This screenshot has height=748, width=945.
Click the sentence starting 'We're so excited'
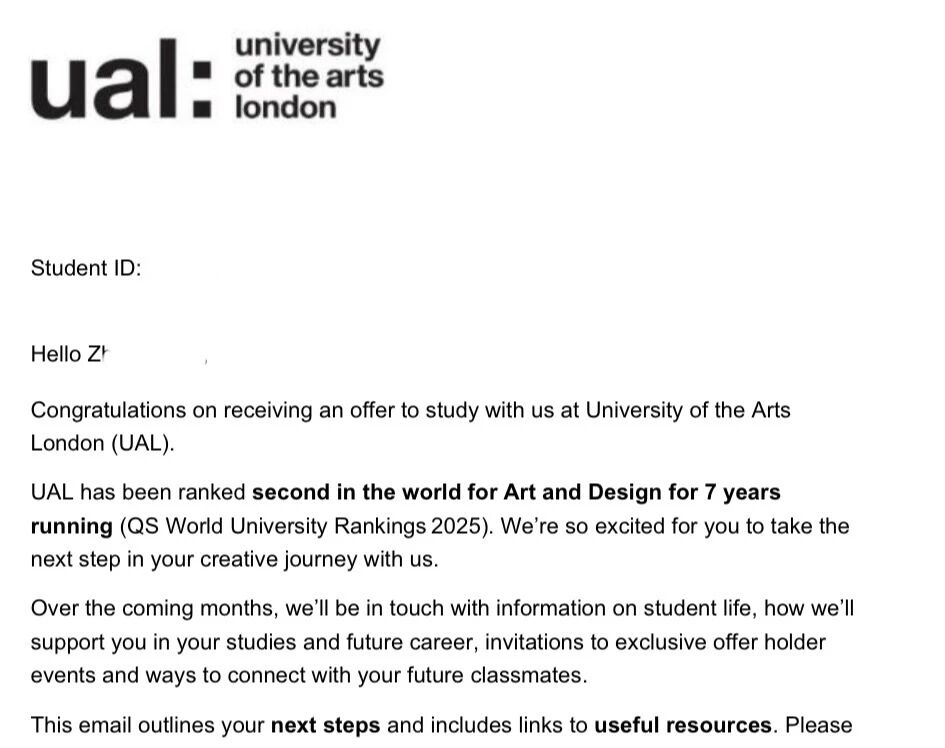point(674,526)
